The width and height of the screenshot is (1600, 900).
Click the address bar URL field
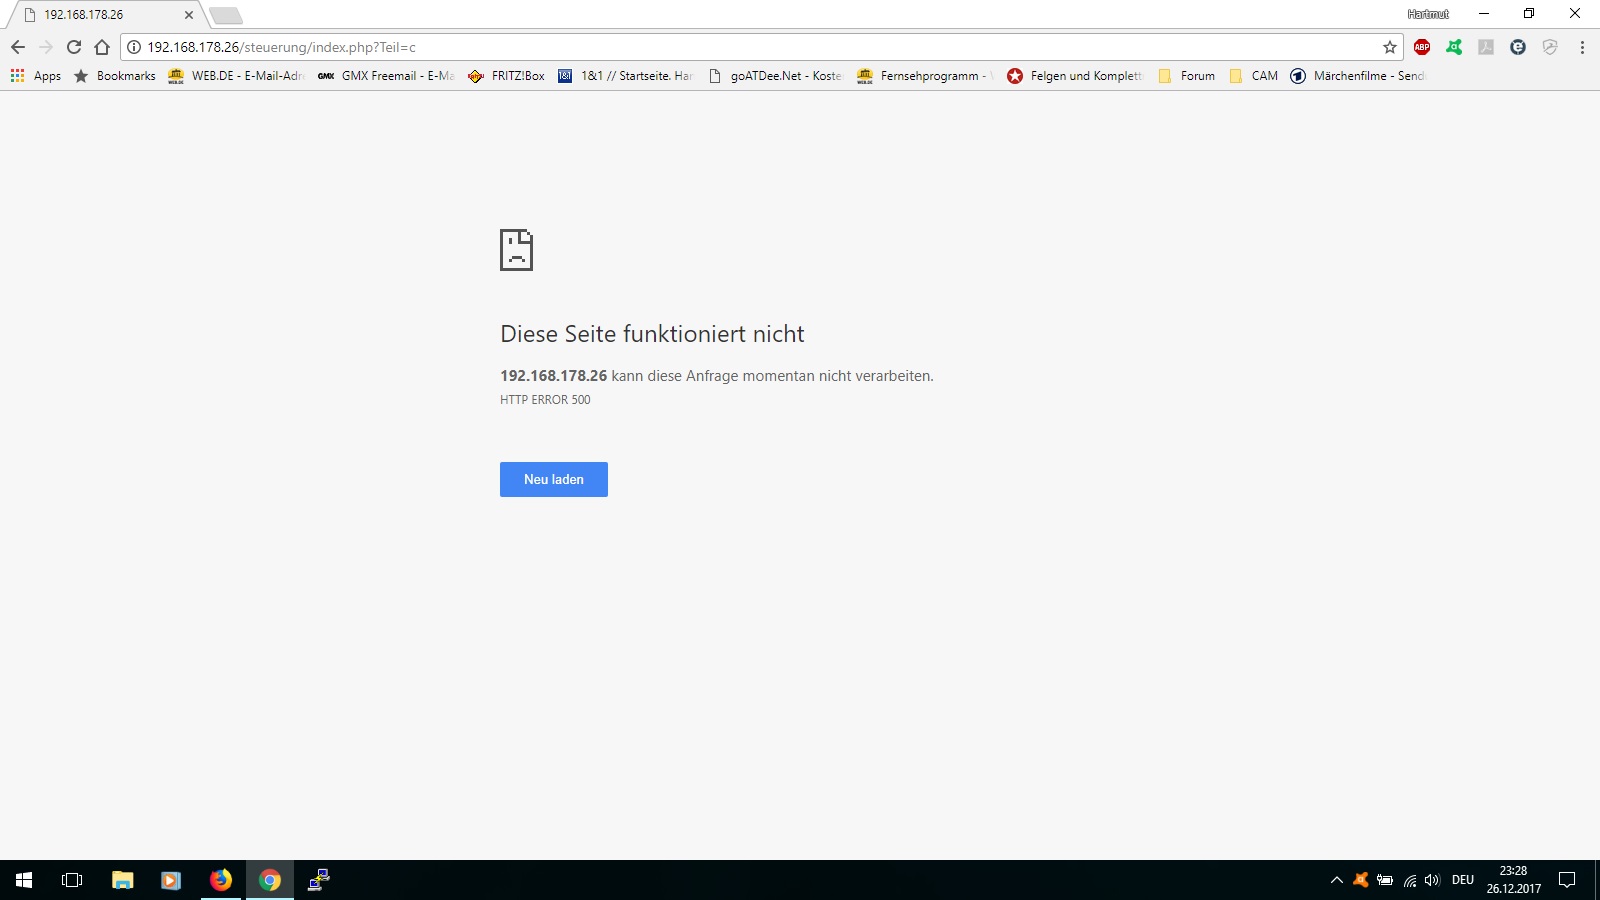700,47
